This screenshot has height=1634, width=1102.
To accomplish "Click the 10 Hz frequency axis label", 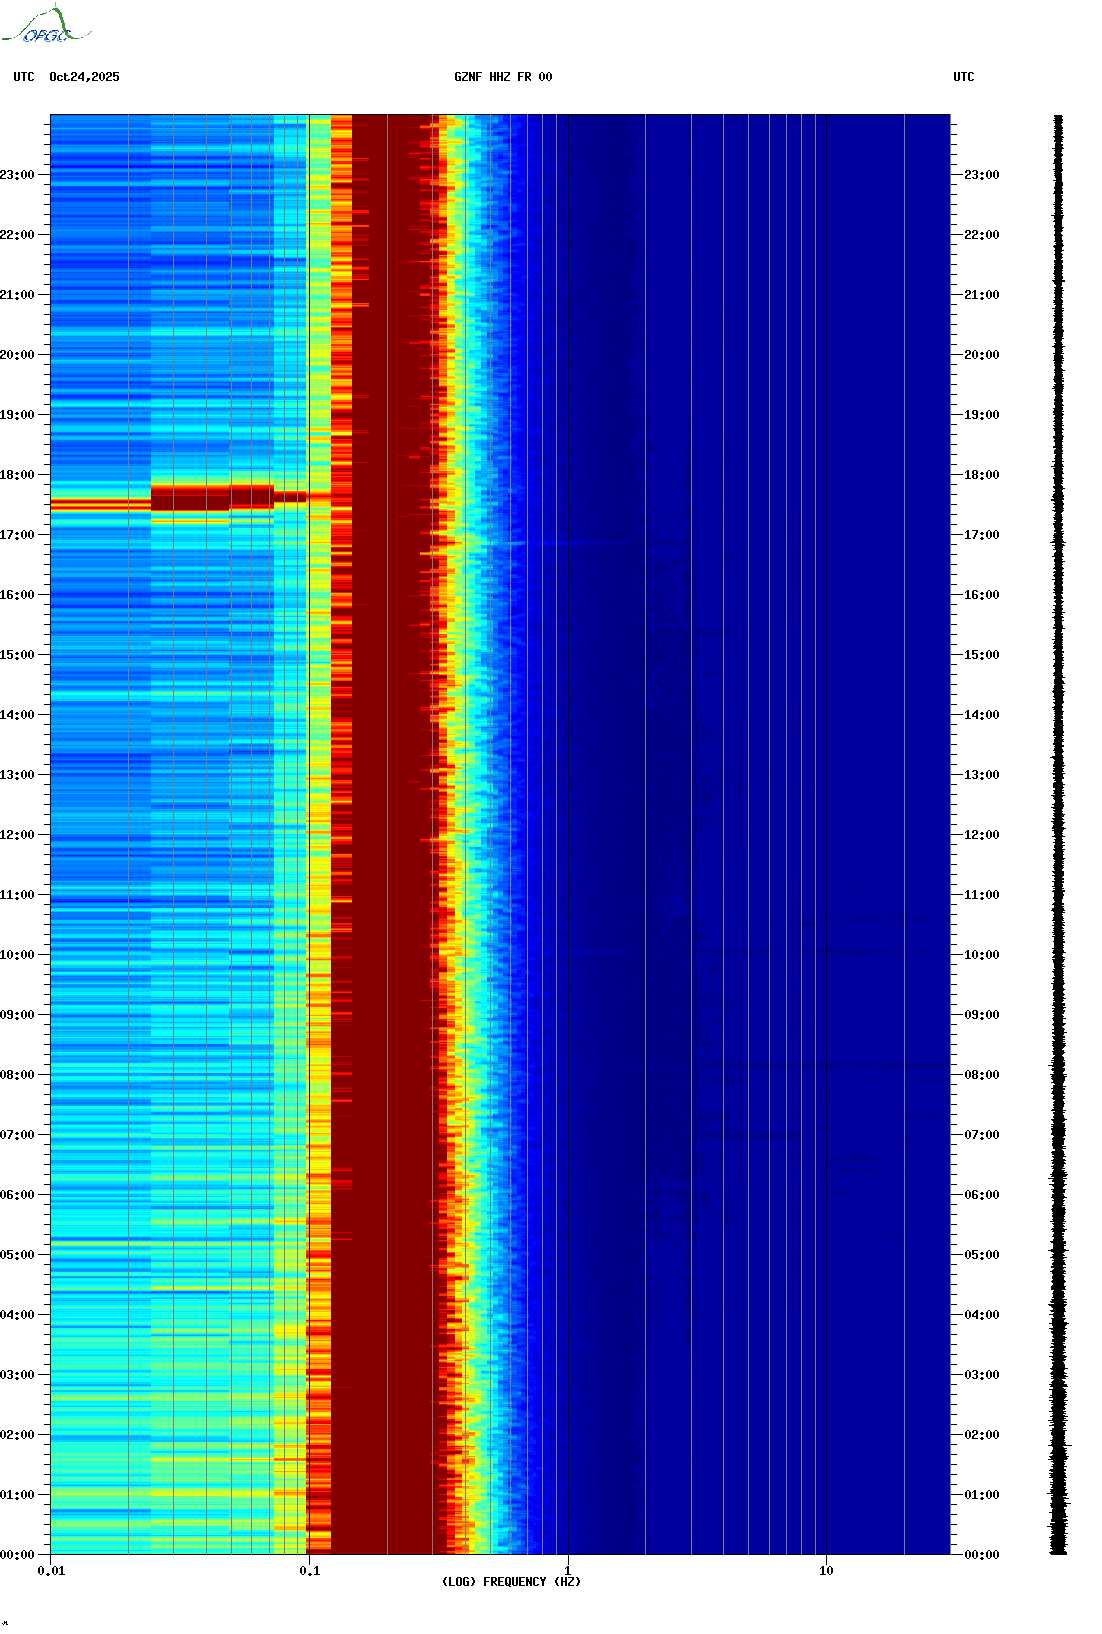I will (x=826, y=1571).
